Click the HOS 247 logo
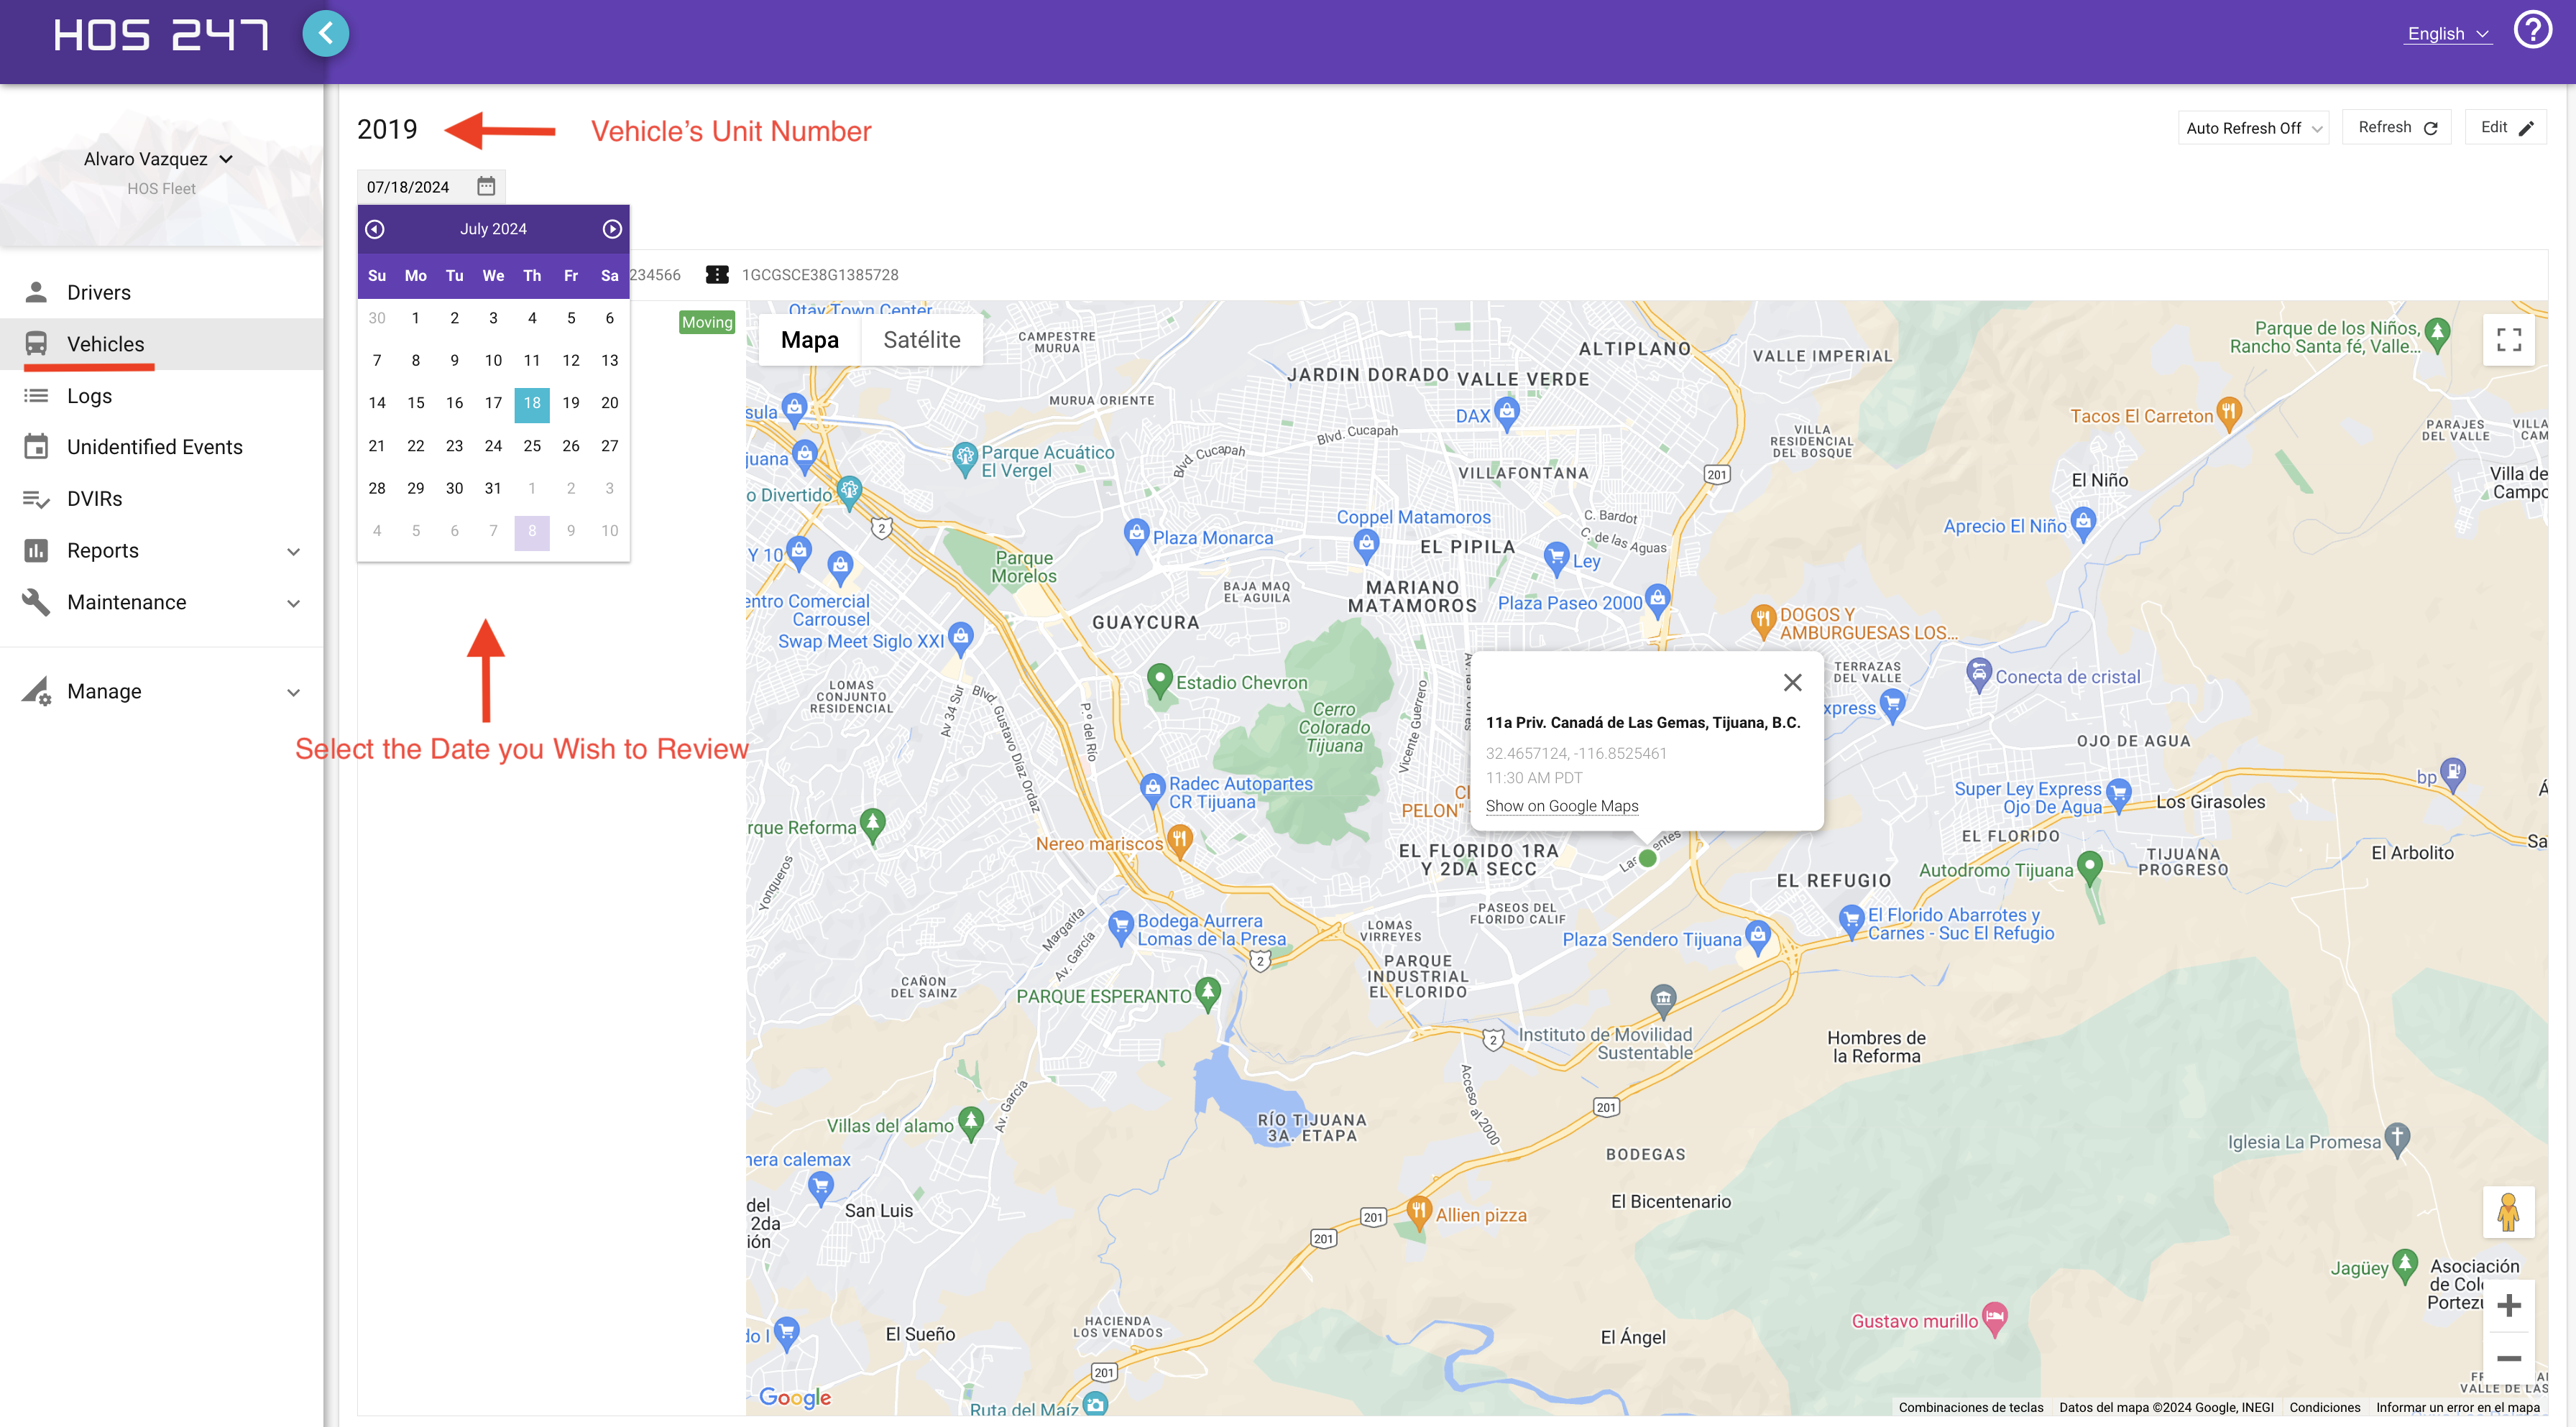The image size is (2576, 1427). 161,34
